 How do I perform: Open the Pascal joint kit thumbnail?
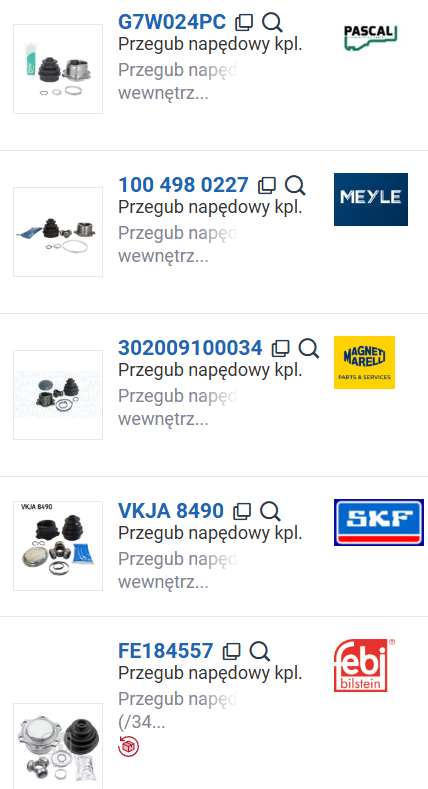pos(58,69)
